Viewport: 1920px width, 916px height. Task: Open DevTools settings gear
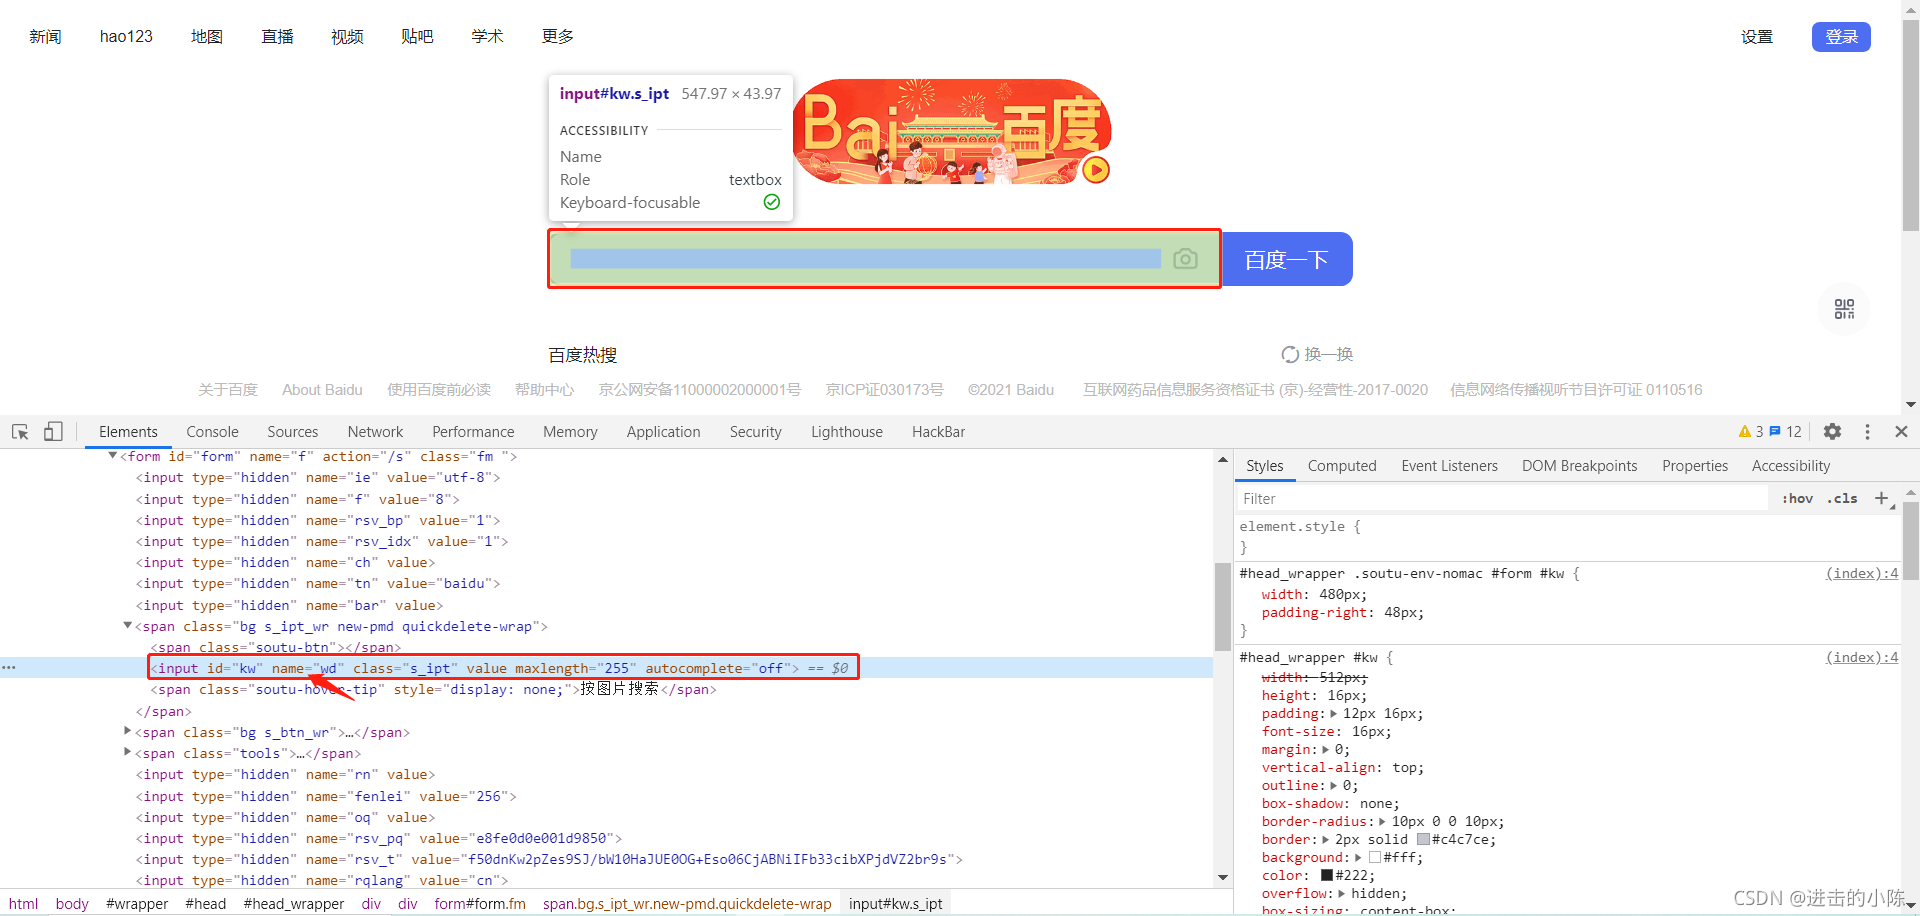click(1832, 432)
